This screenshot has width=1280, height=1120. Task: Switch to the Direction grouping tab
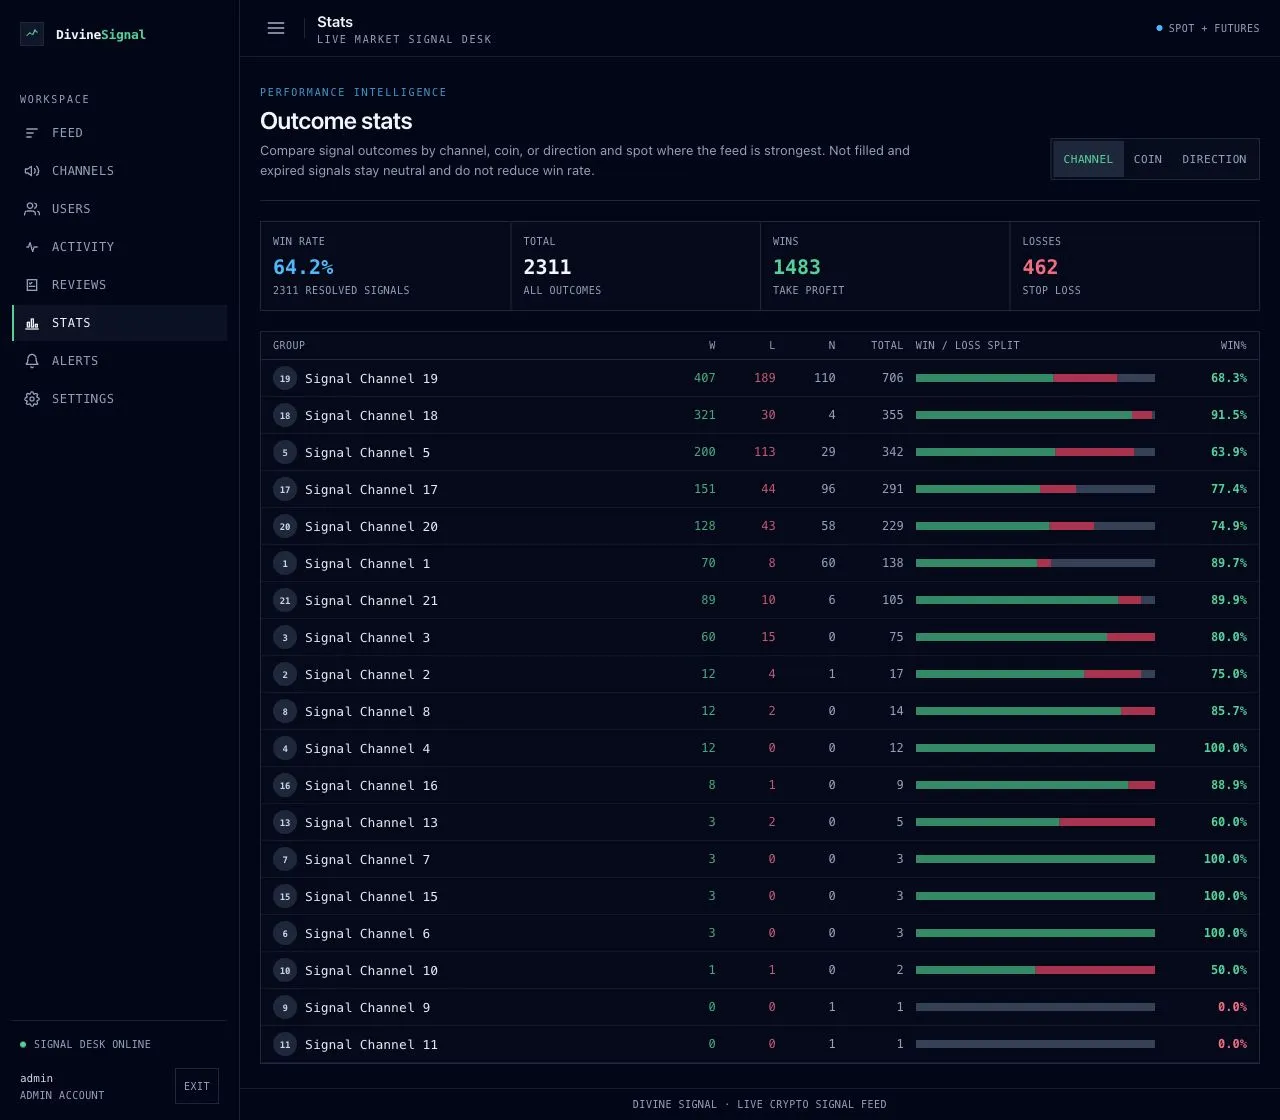click(x=1214, y=159)
